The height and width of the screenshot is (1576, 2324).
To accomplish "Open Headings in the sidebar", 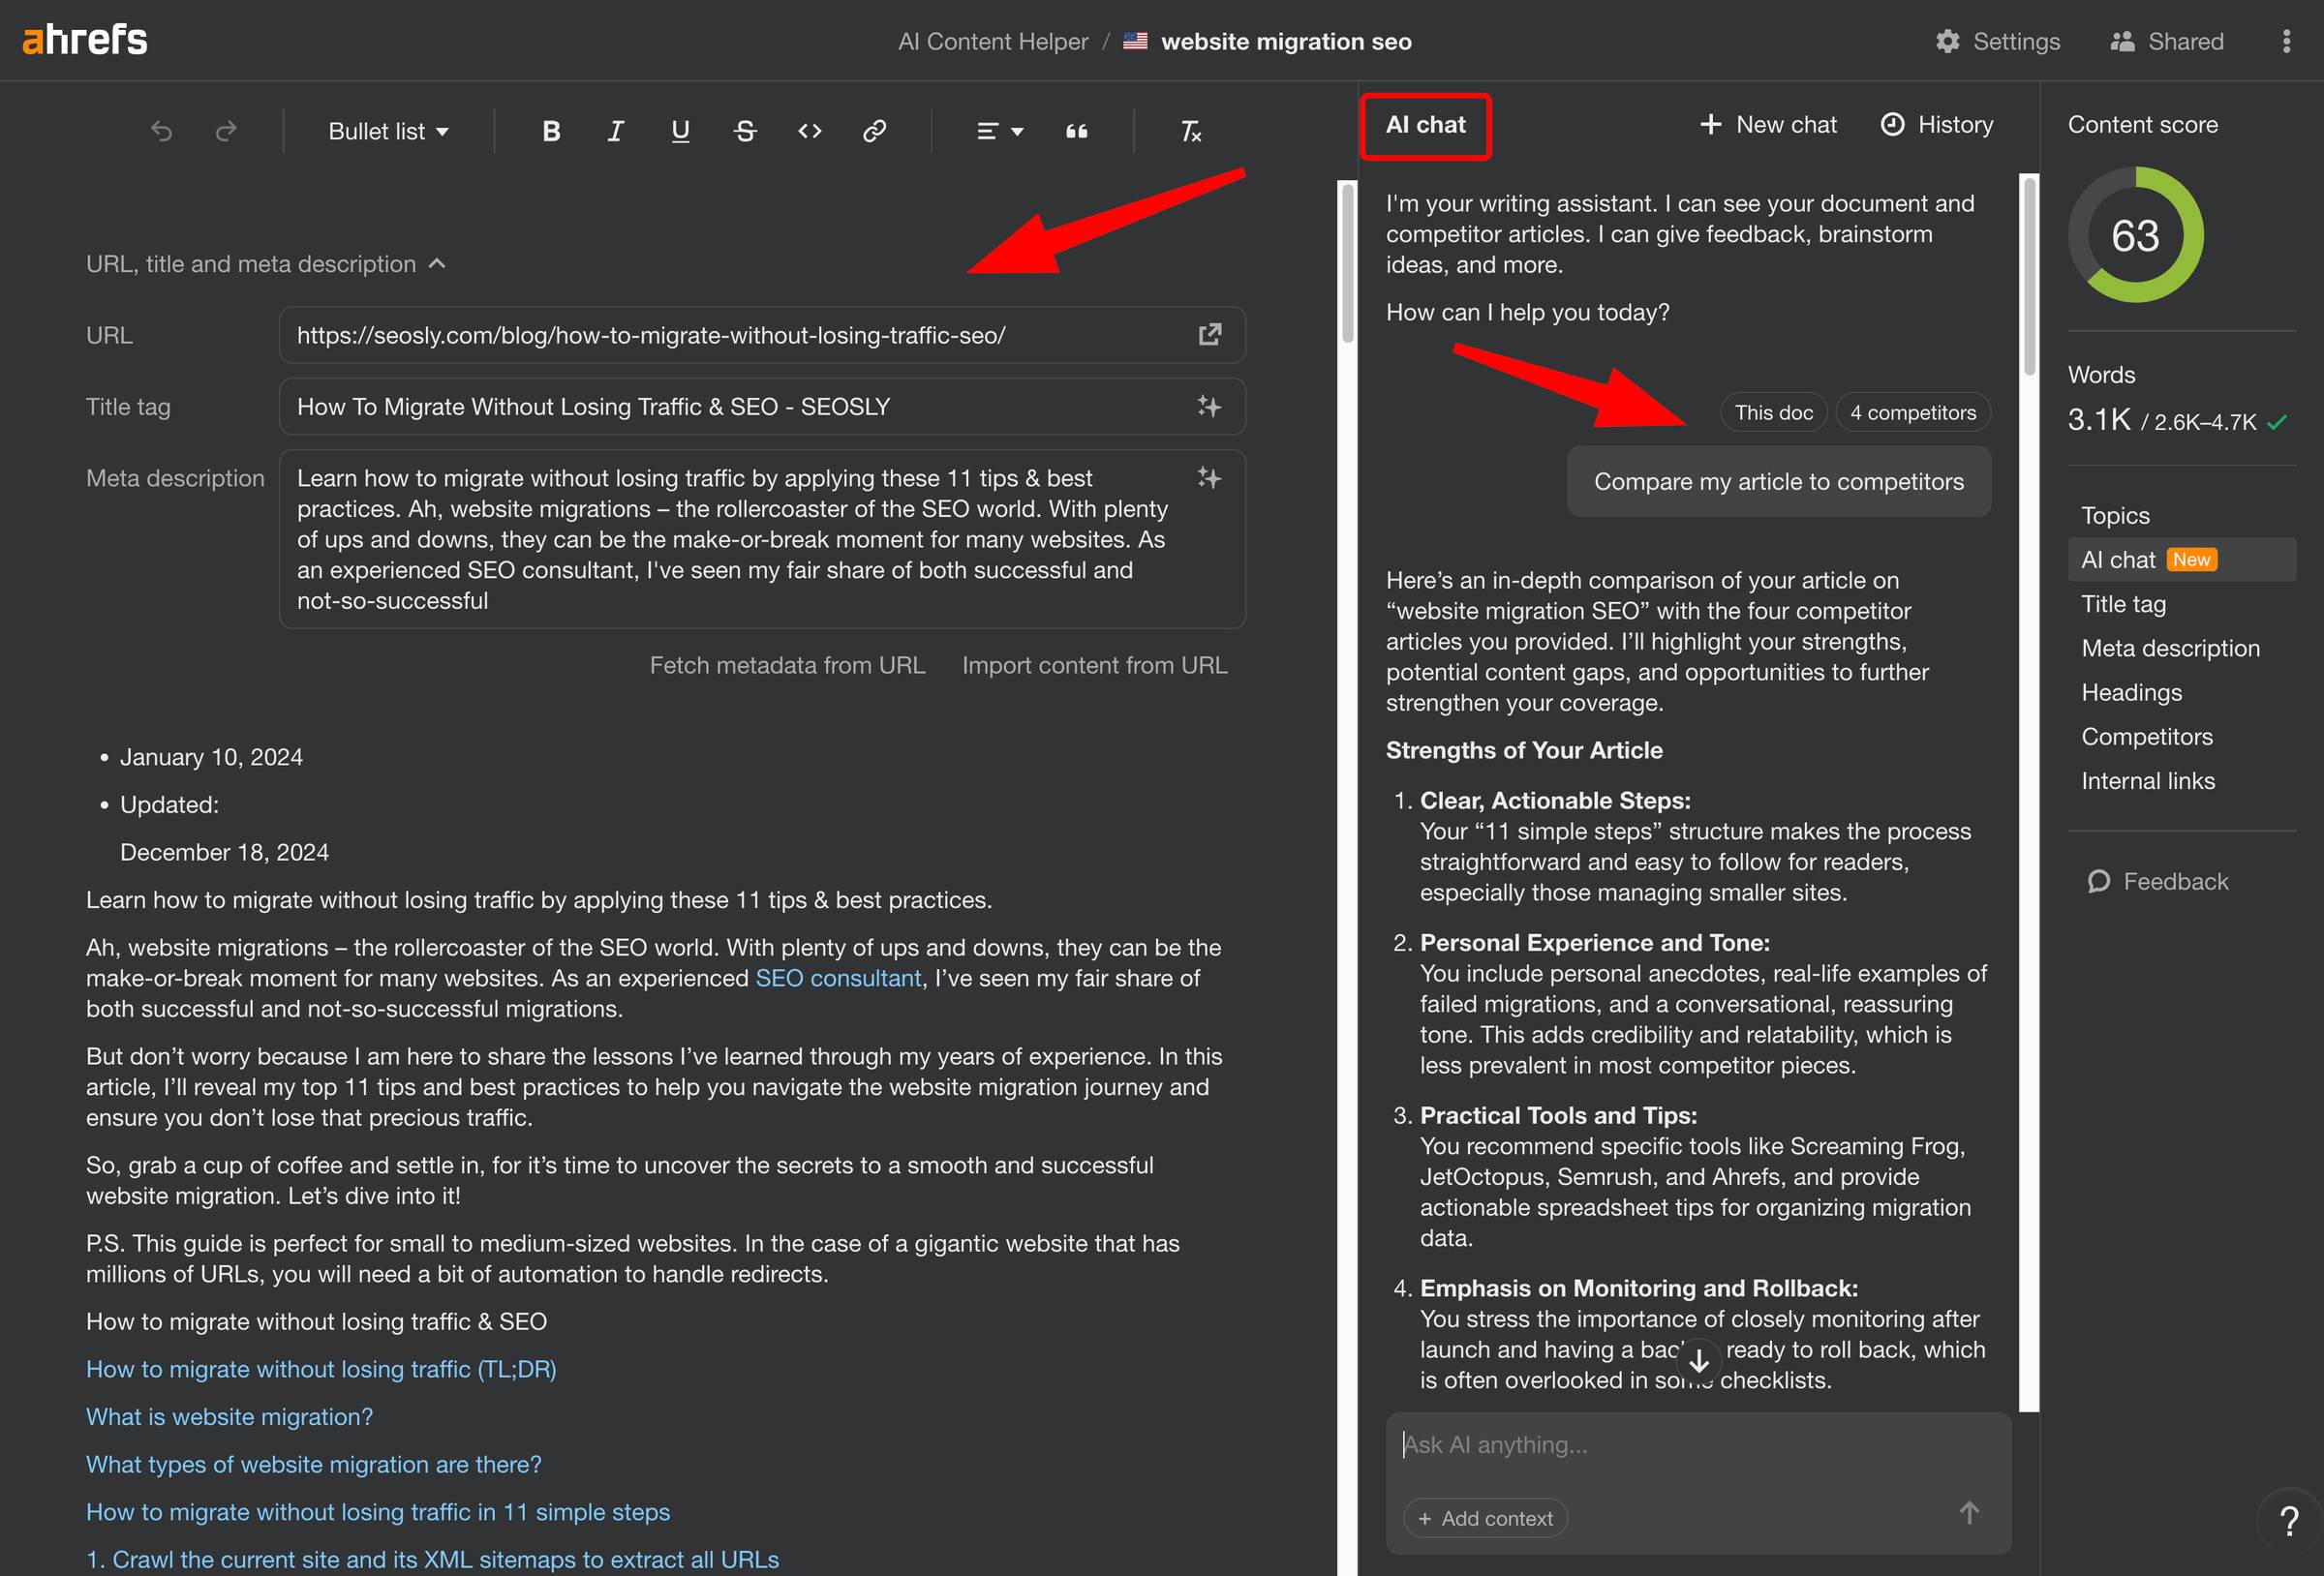I will click(2131, 692).
